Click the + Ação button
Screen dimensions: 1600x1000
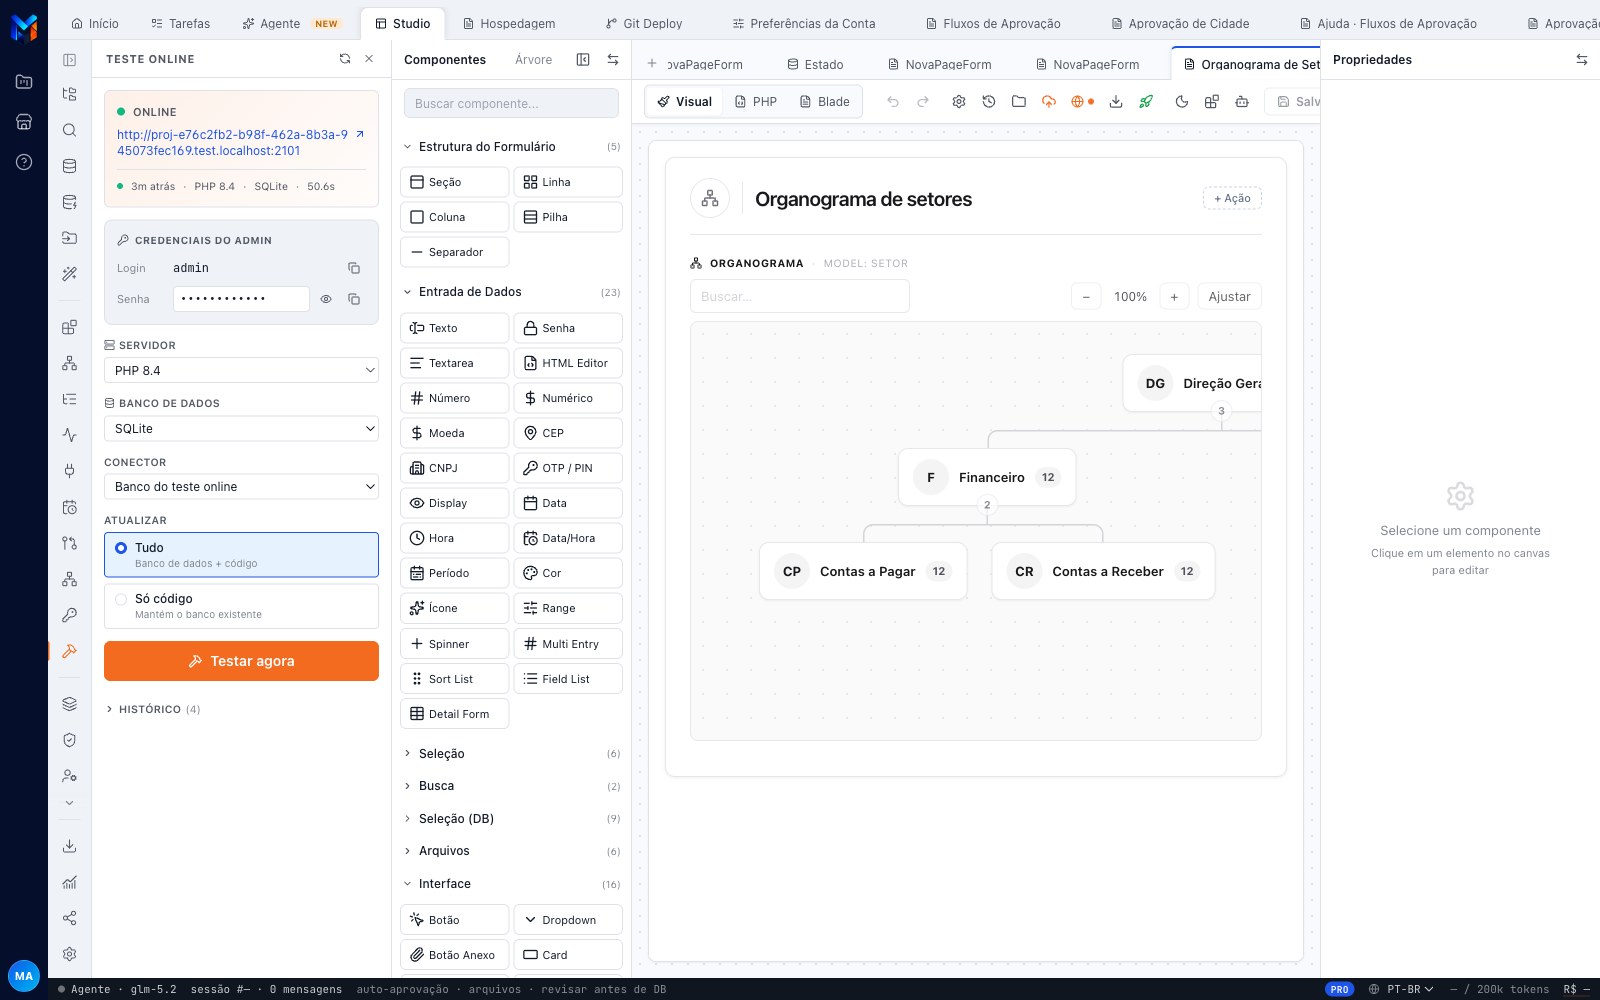pos(1232,198)
